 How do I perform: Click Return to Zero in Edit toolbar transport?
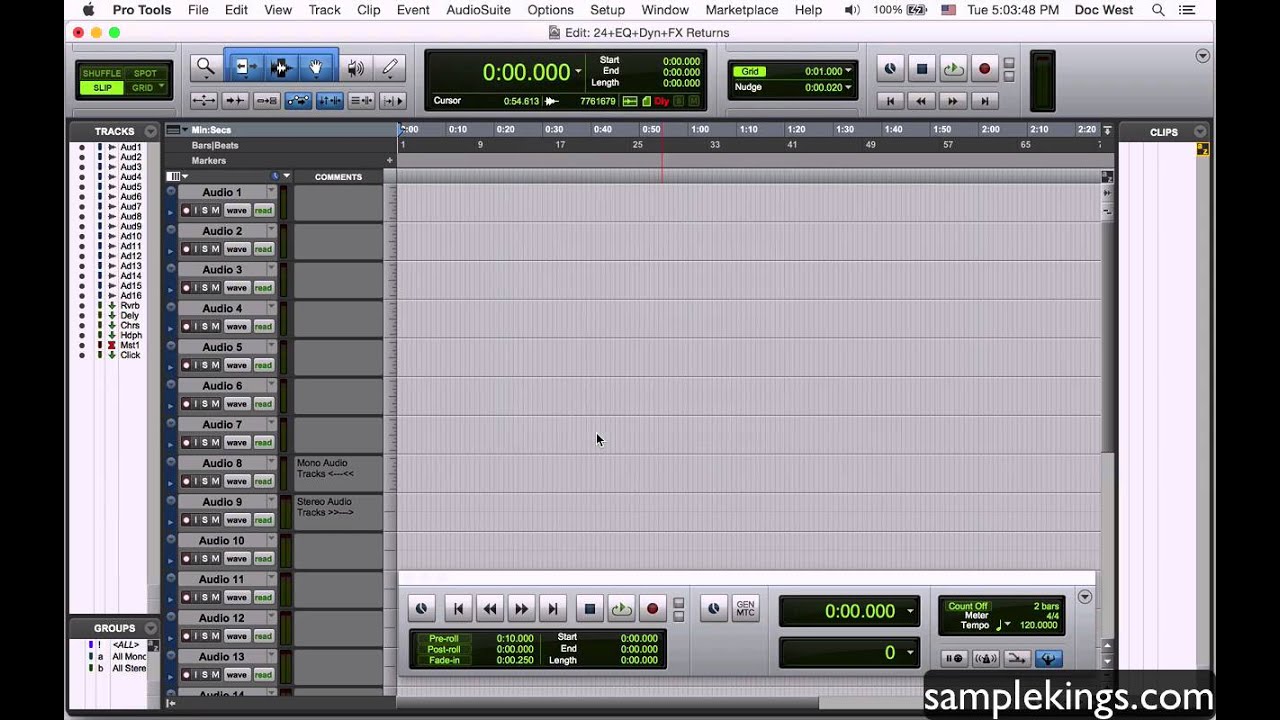890,101
